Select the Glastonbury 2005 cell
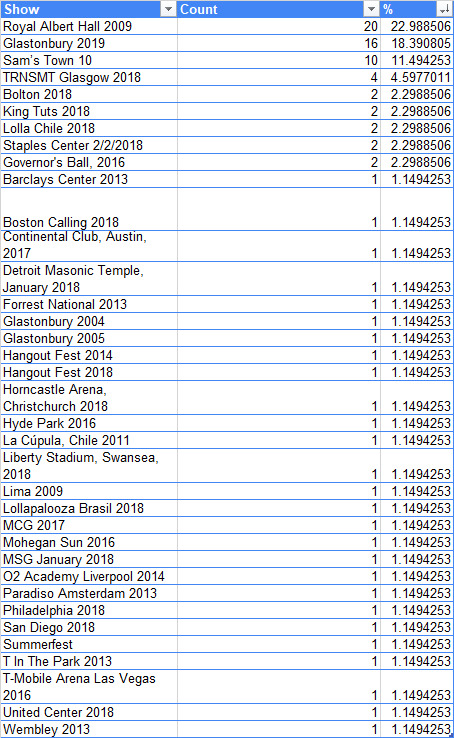 point(89,338)
